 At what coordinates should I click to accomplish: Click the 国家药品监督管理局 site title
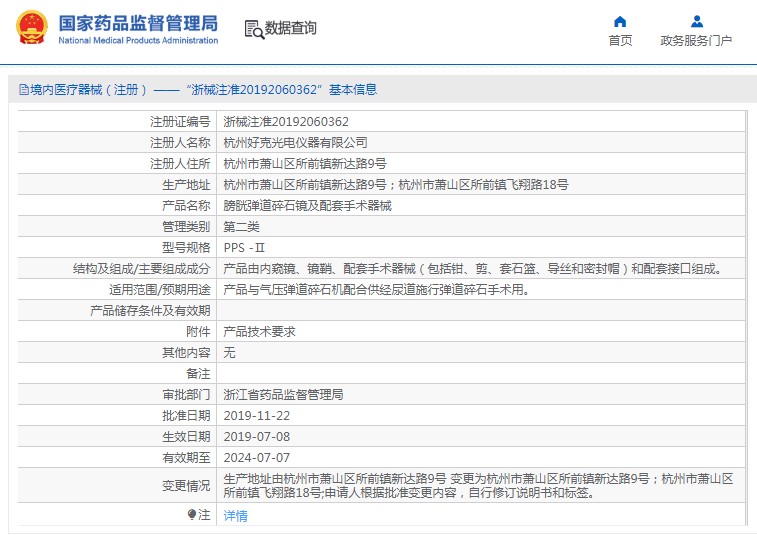[x=138, y=22]
